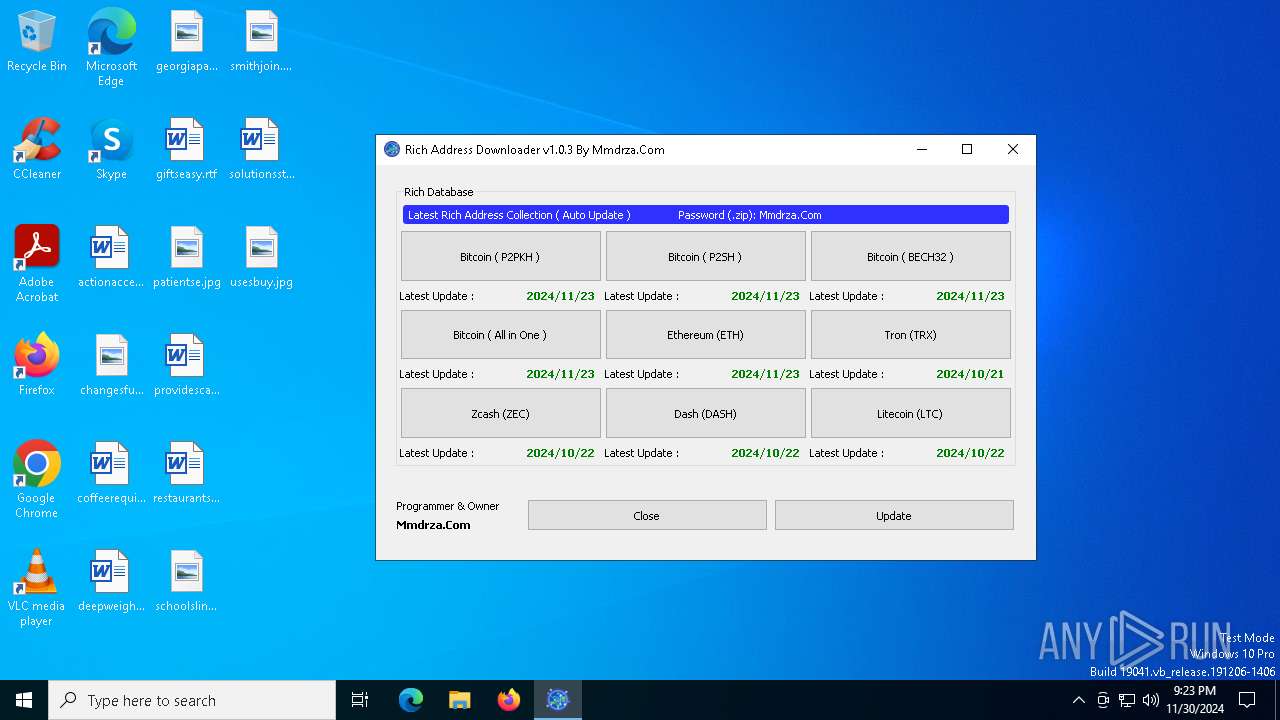Select the smithjoin... image file icon
This screenshot has height=720, width=1280.
tap(261, 42)
